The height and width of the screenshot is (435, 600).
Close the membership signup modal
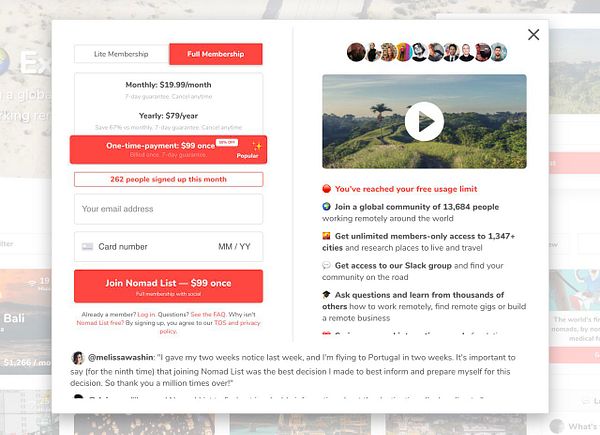click(533, 34)
